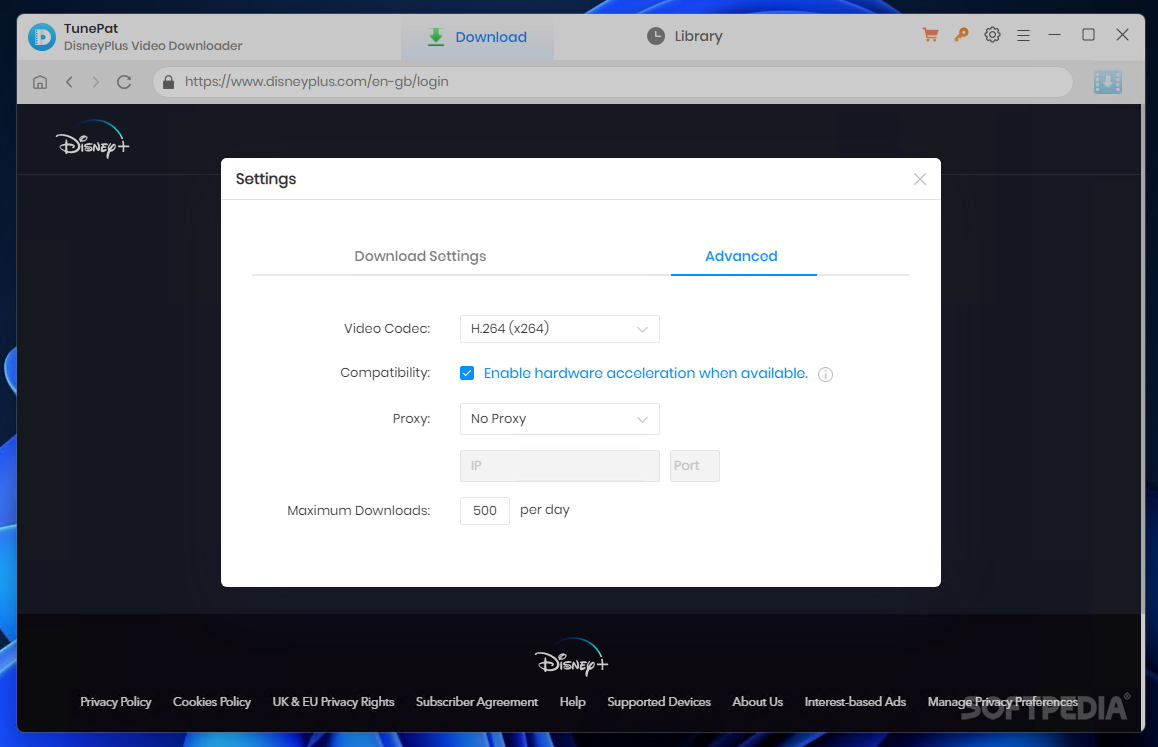
Task: Open Manage Privacy Preferences link
Action: (x=1003, y=702)
